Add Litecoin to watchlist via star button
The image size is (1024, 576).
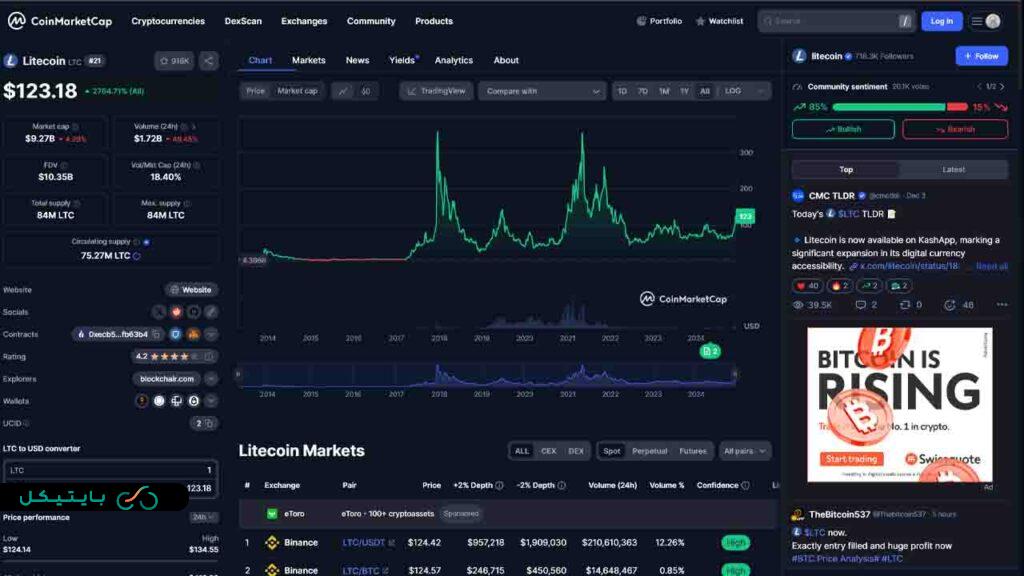pos(174,61)
